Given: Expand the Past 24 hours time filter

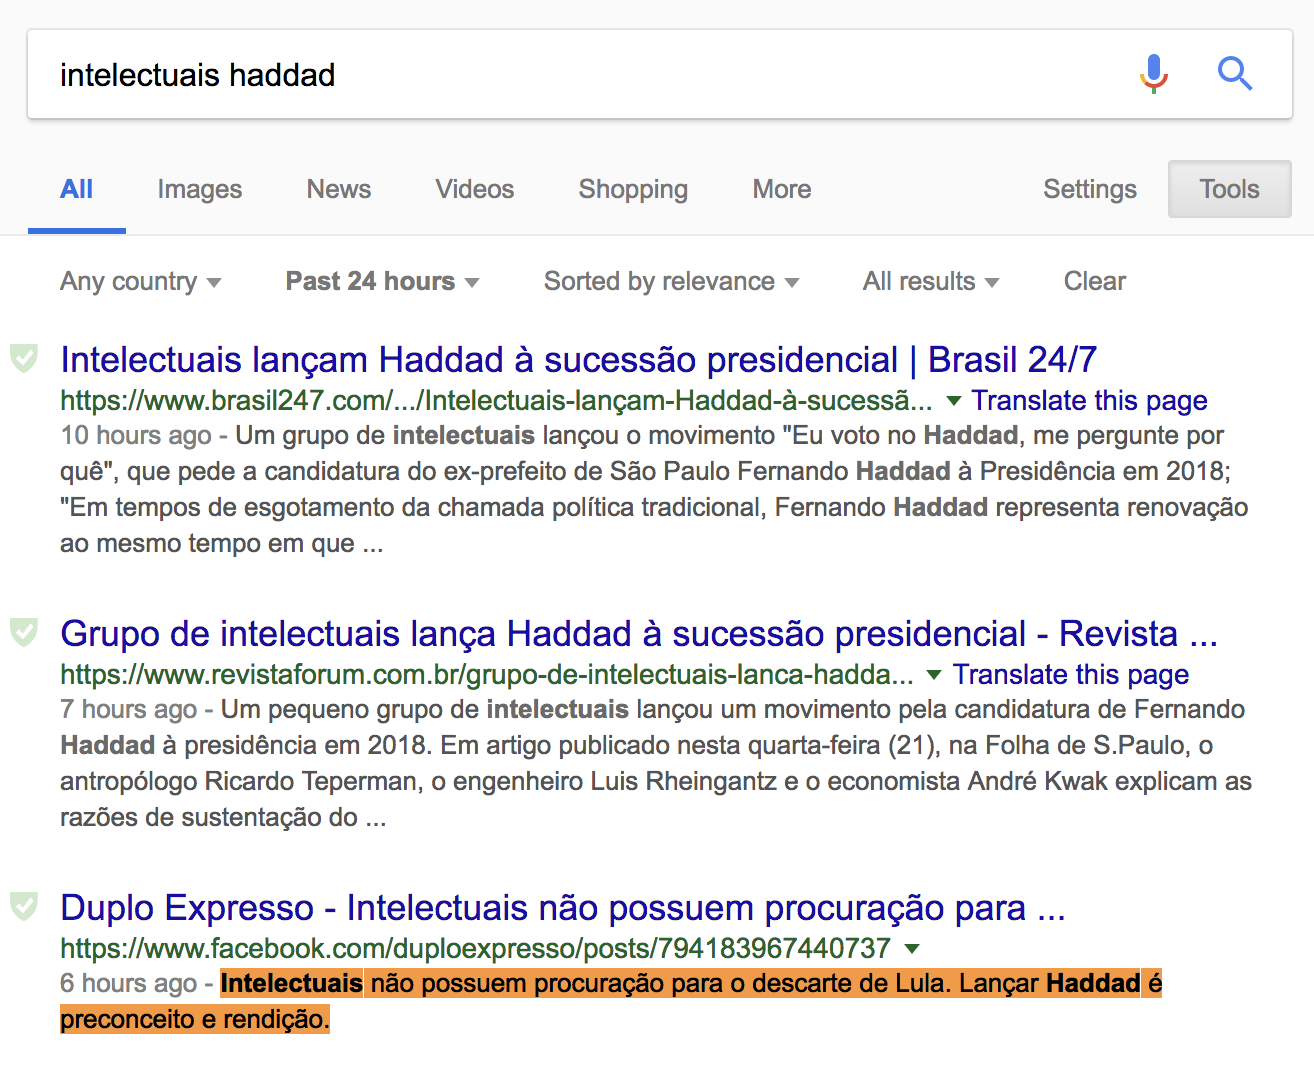Looking at the screenshot, I should [x=382, y=282].
